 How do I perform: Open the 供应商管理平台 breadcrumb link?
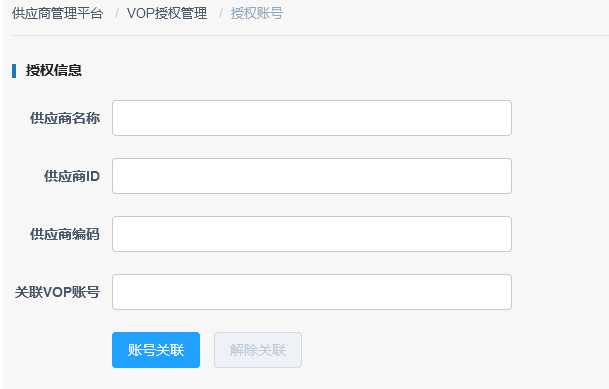click(57, 14)
